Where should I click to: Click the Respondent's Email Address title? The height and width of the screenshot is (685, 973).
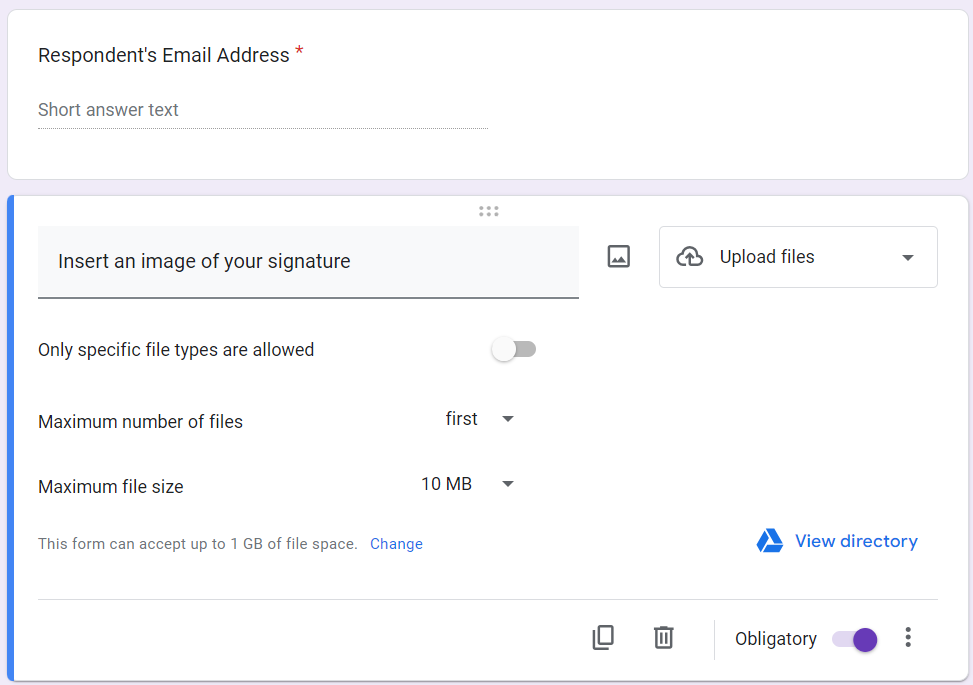(163, 55)
